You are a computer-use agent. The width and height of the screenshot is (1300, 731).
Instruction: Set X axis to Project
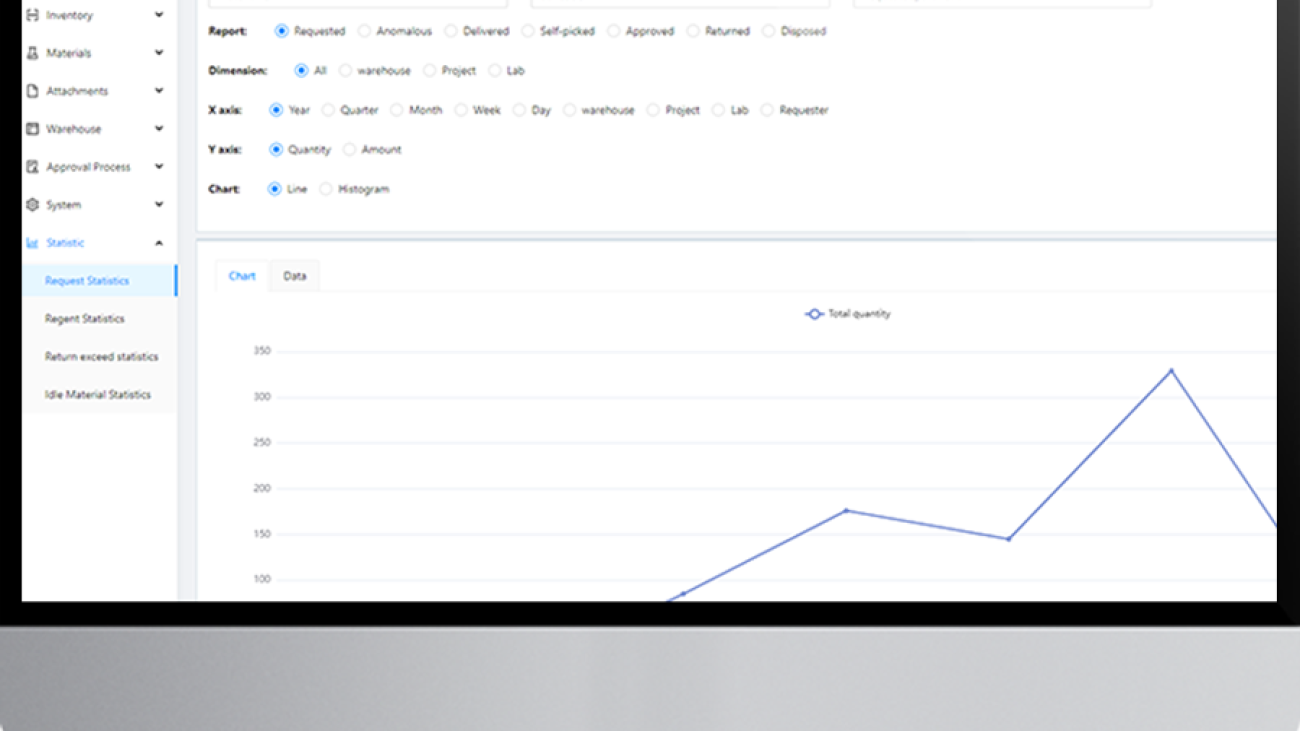653,110
